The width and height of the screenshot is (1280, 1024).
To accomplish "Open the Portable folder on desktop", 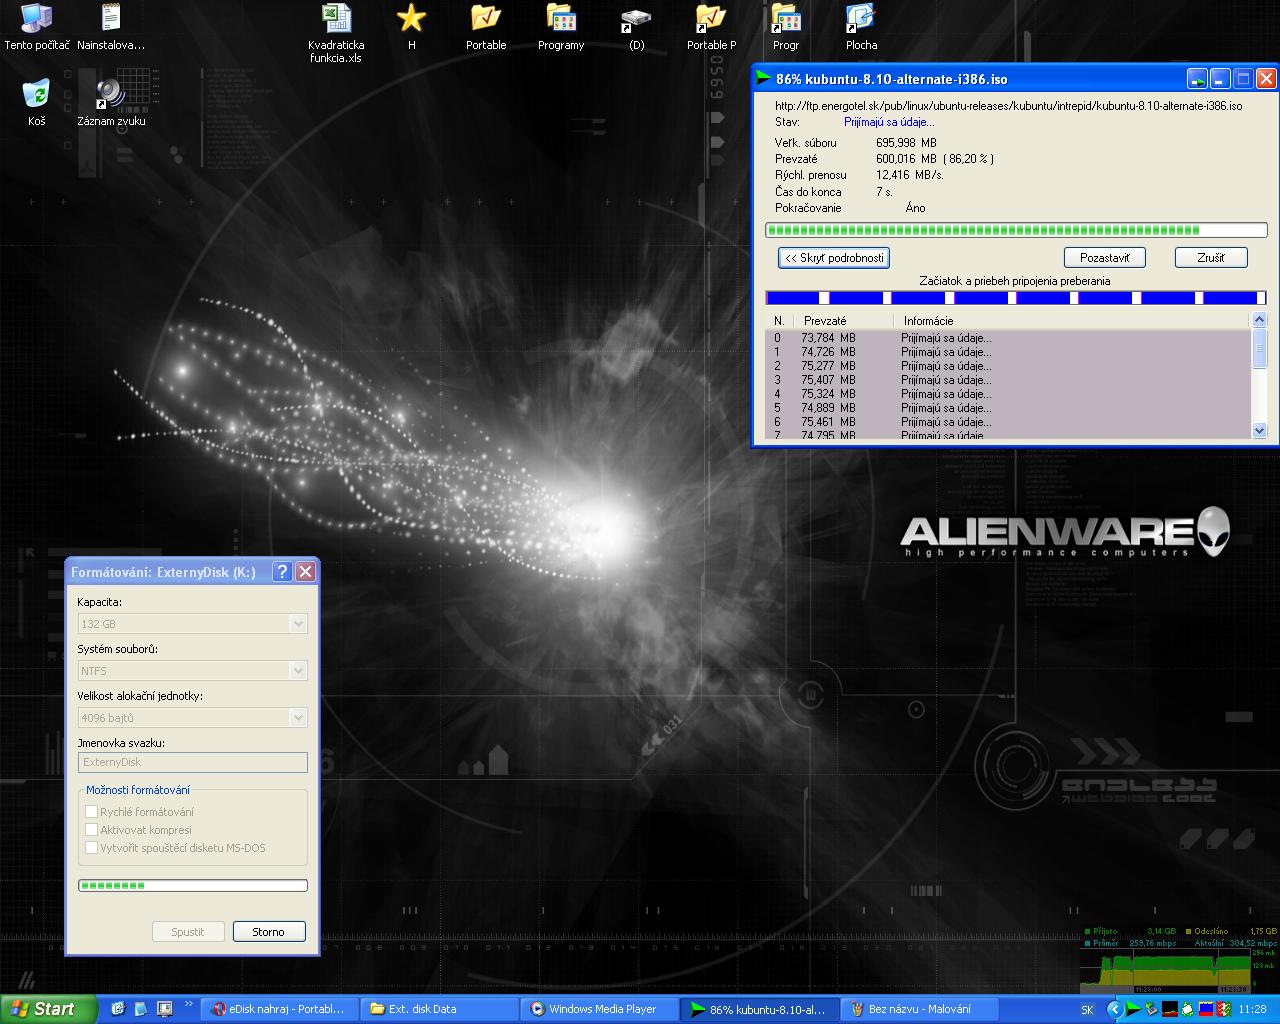I will coord(486,19).
